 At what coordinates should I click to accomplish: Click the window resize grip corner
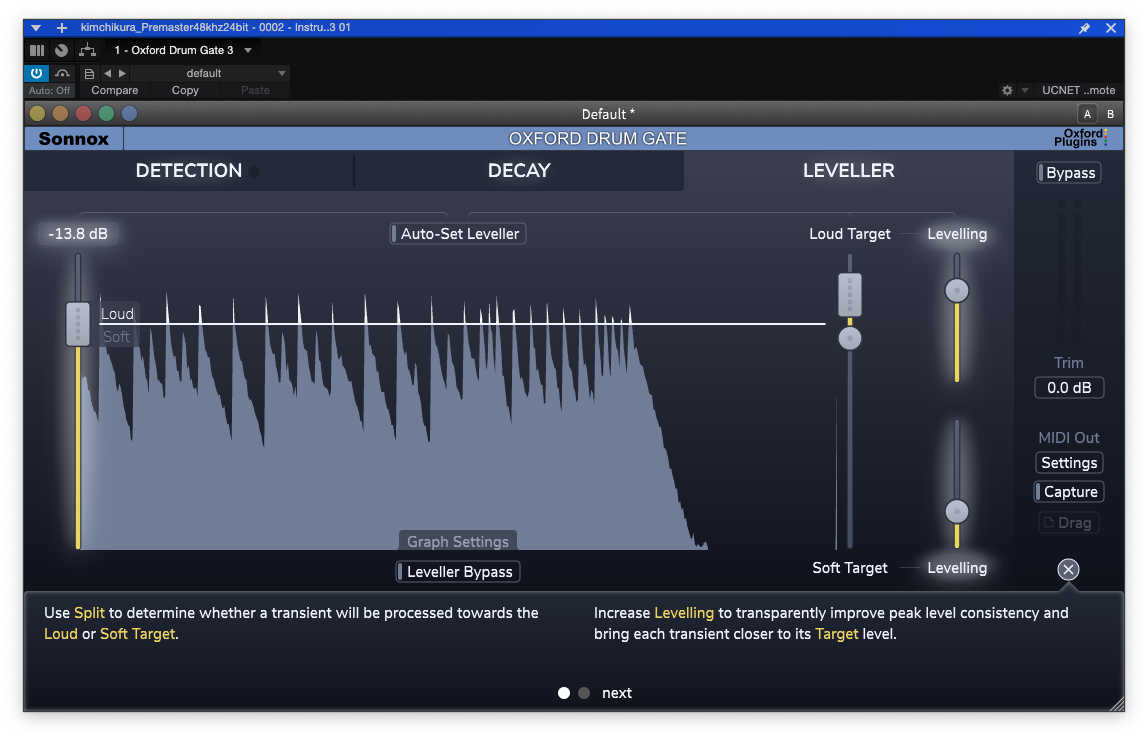tap(1117, 704)
